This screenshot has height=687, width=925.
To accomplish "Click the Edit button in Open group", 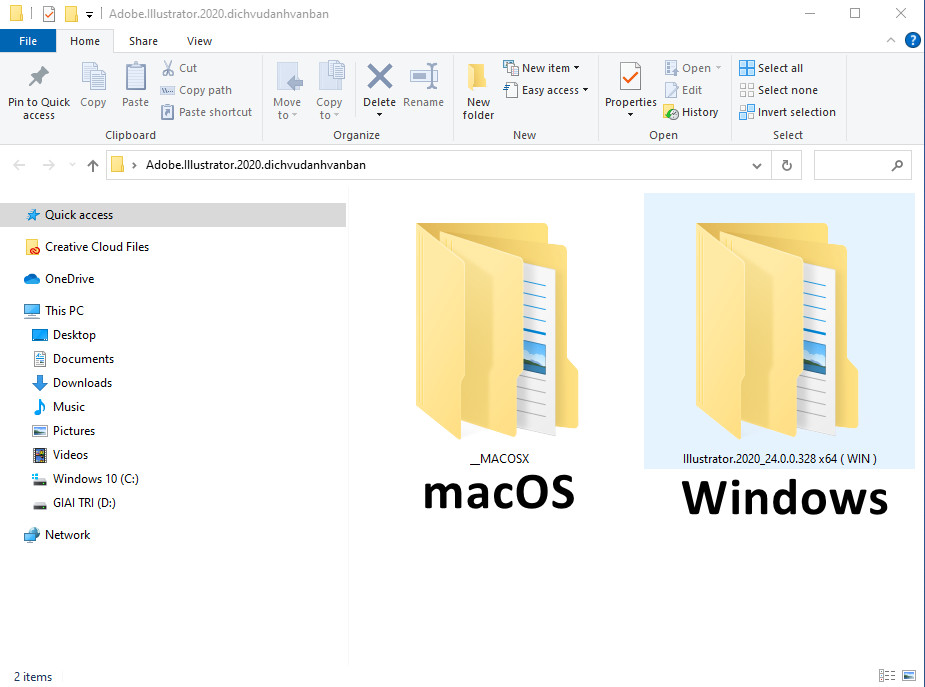I will pos(683,90).
